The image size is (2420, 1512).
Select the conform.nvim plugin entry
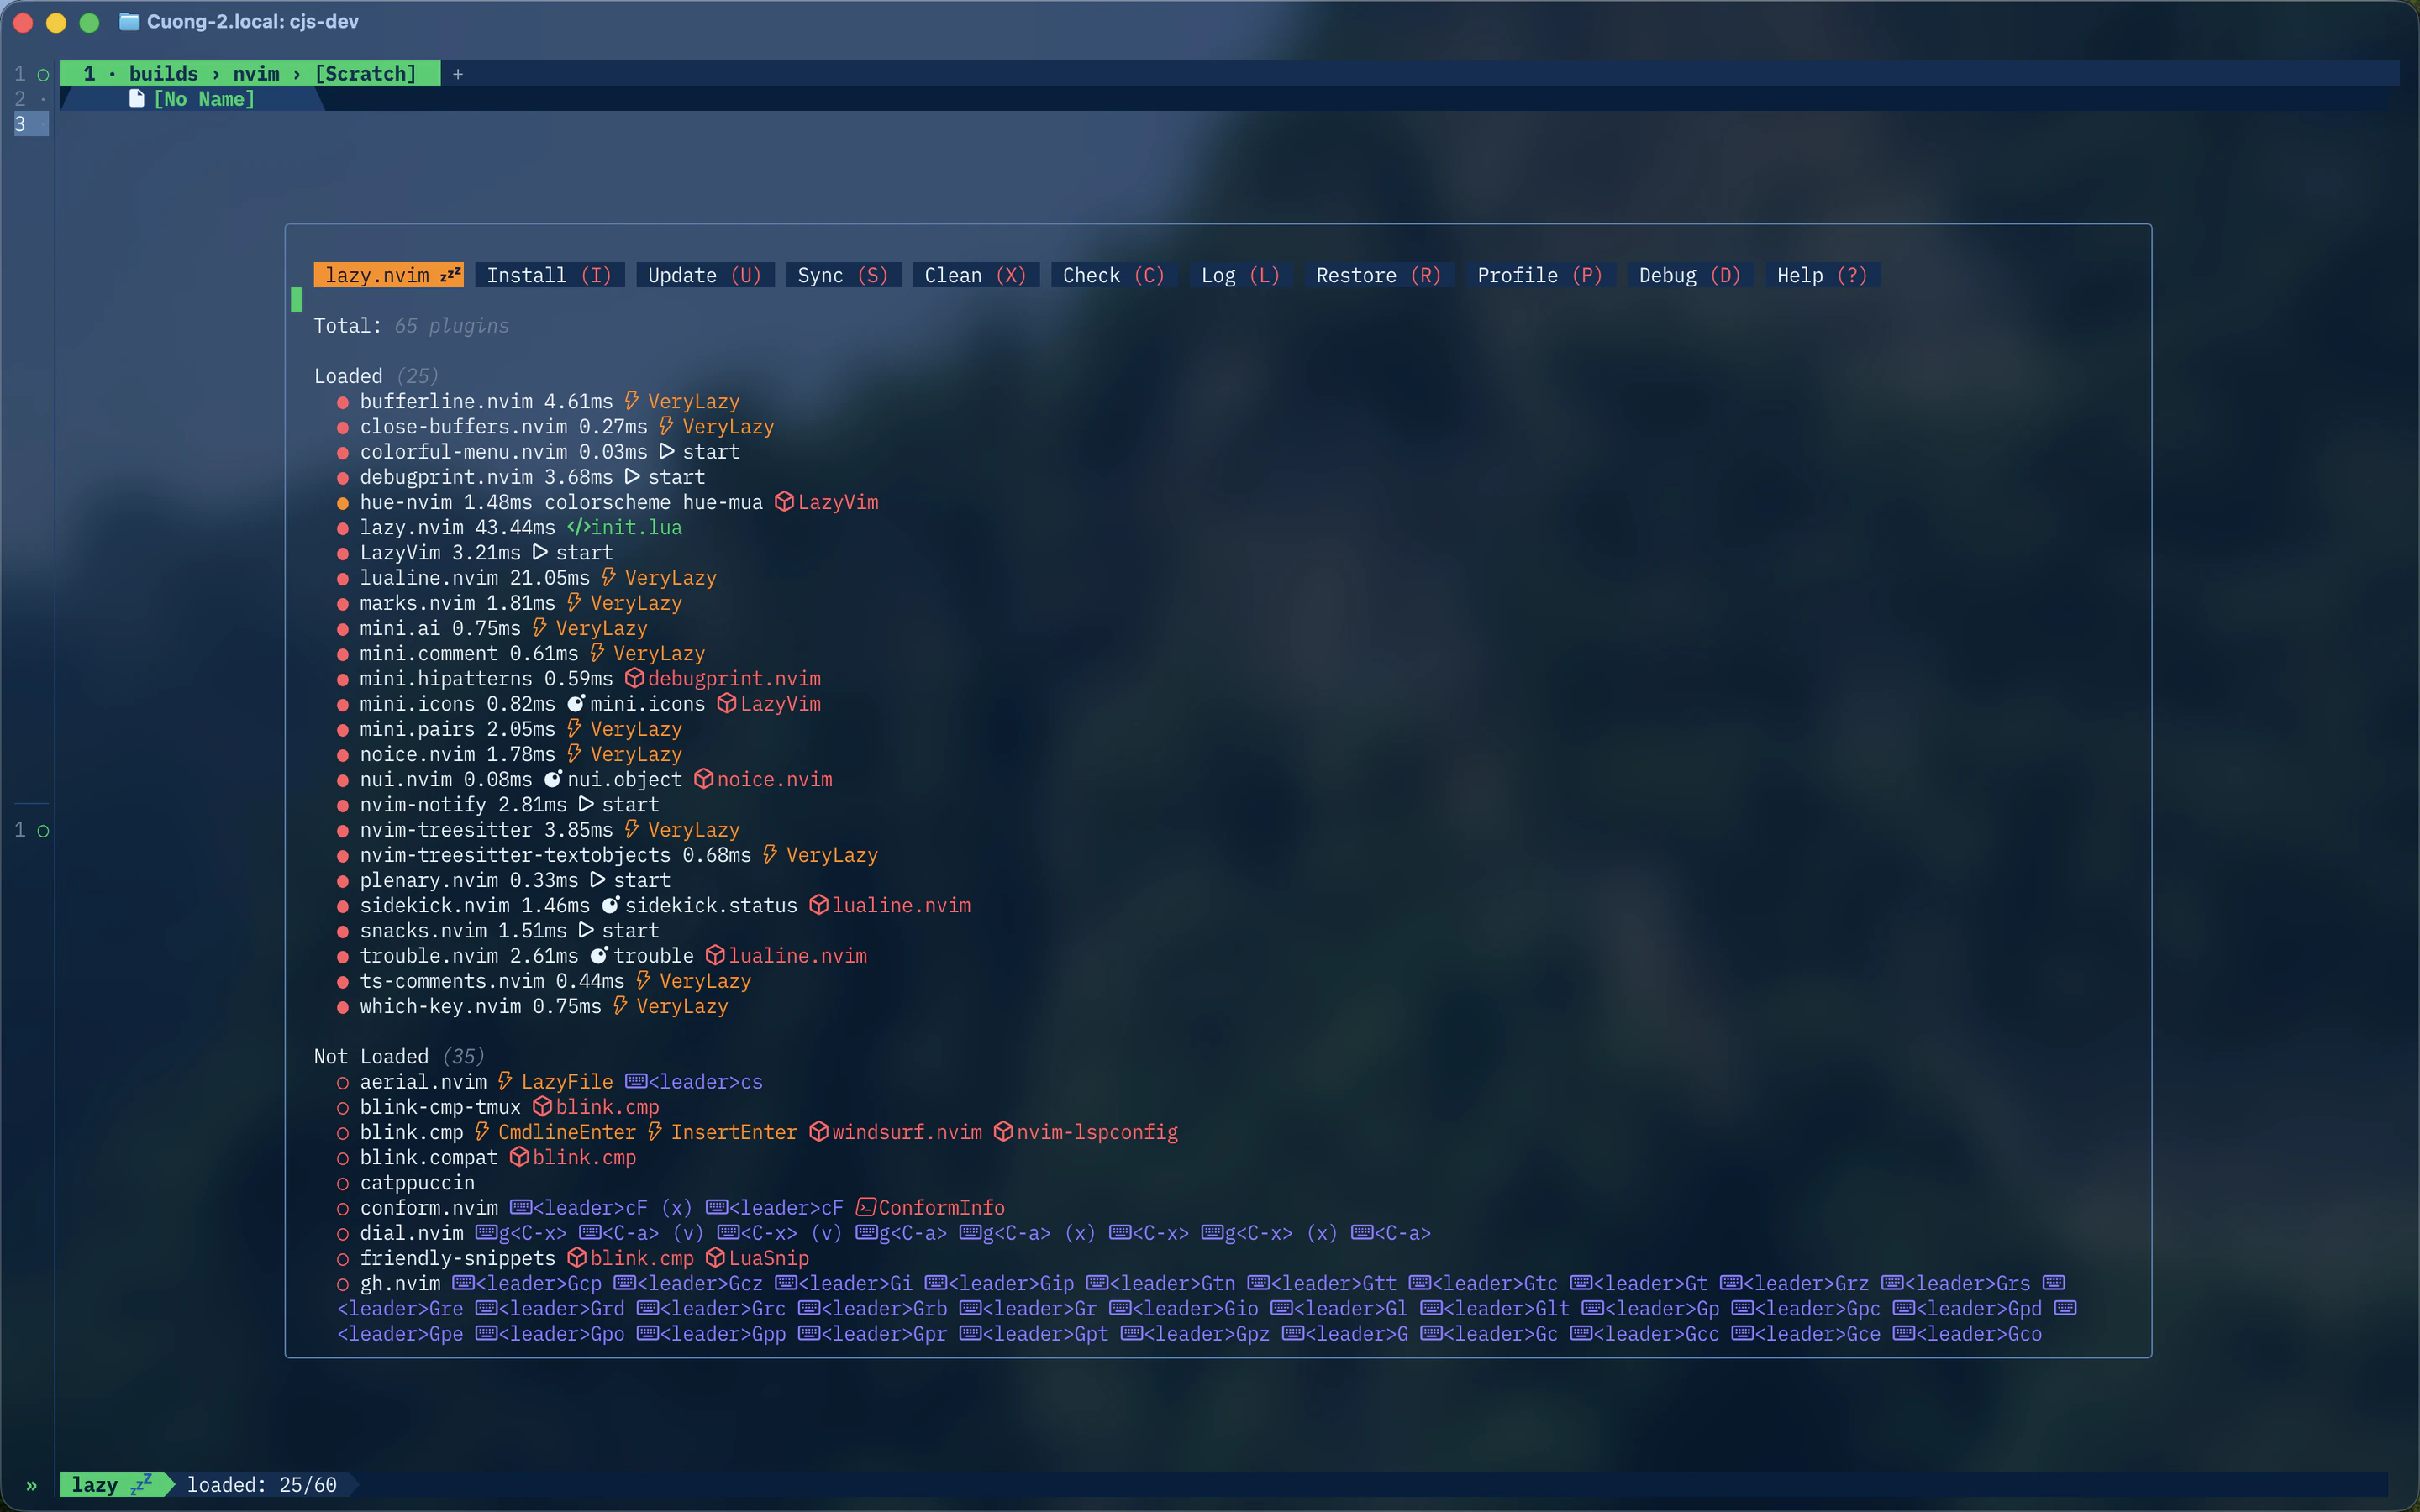(671, 1208)
